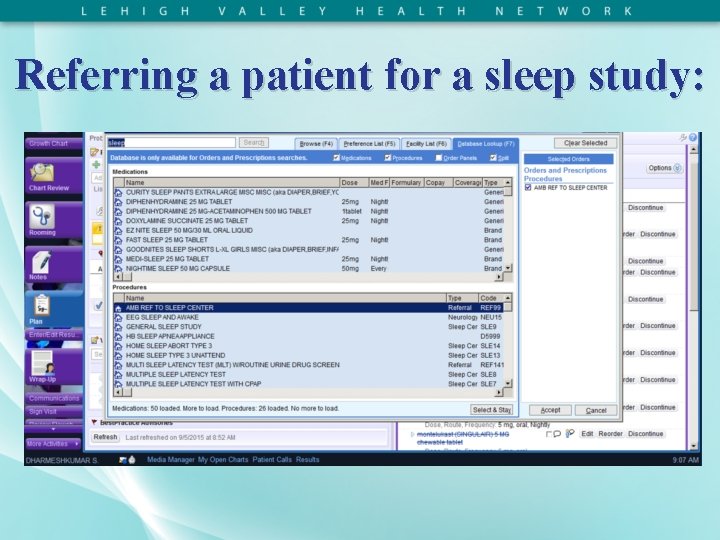The image size is (720, 540).
Task: Click the help question mark icon
Action: coord(692,137)
